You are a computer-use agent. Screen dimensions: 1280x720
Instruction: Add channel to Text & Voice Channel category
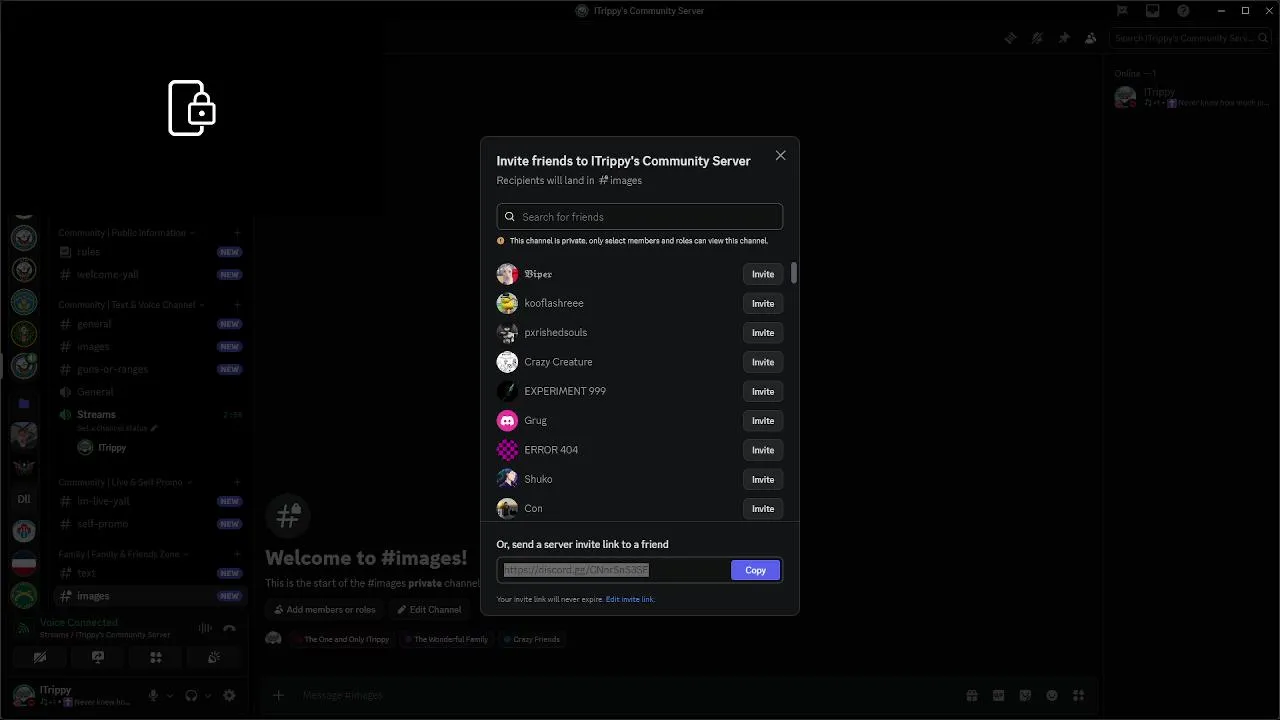point(237,305)
